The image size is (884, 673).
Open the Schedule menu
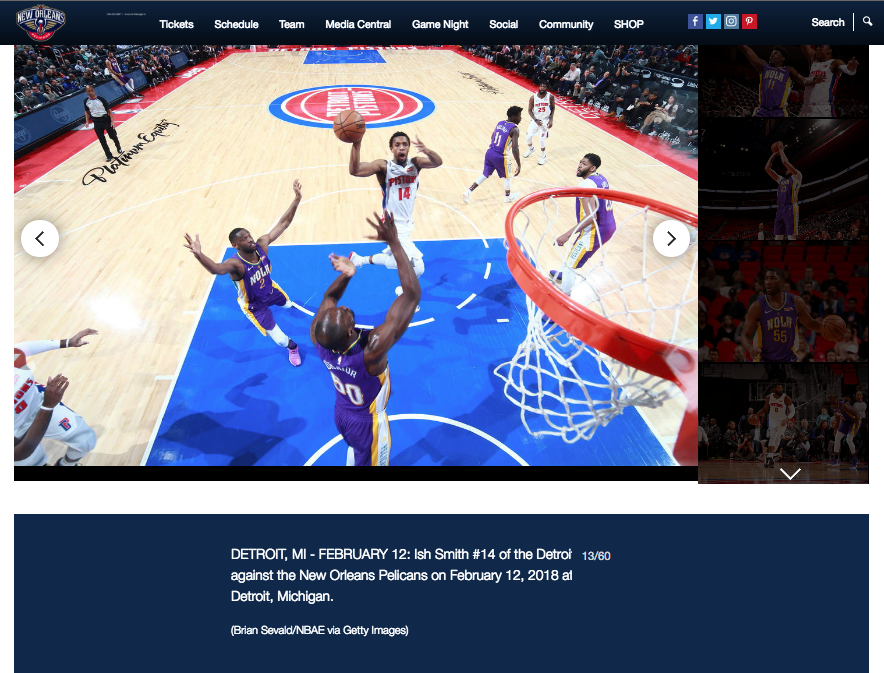coord(236,24)
